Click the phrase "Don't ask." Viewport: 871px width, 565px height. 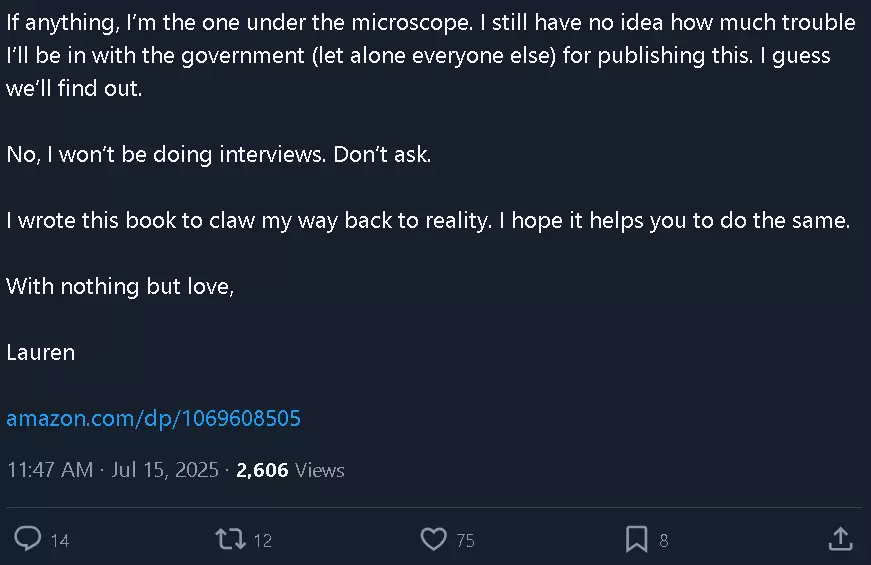pos(382,154)
